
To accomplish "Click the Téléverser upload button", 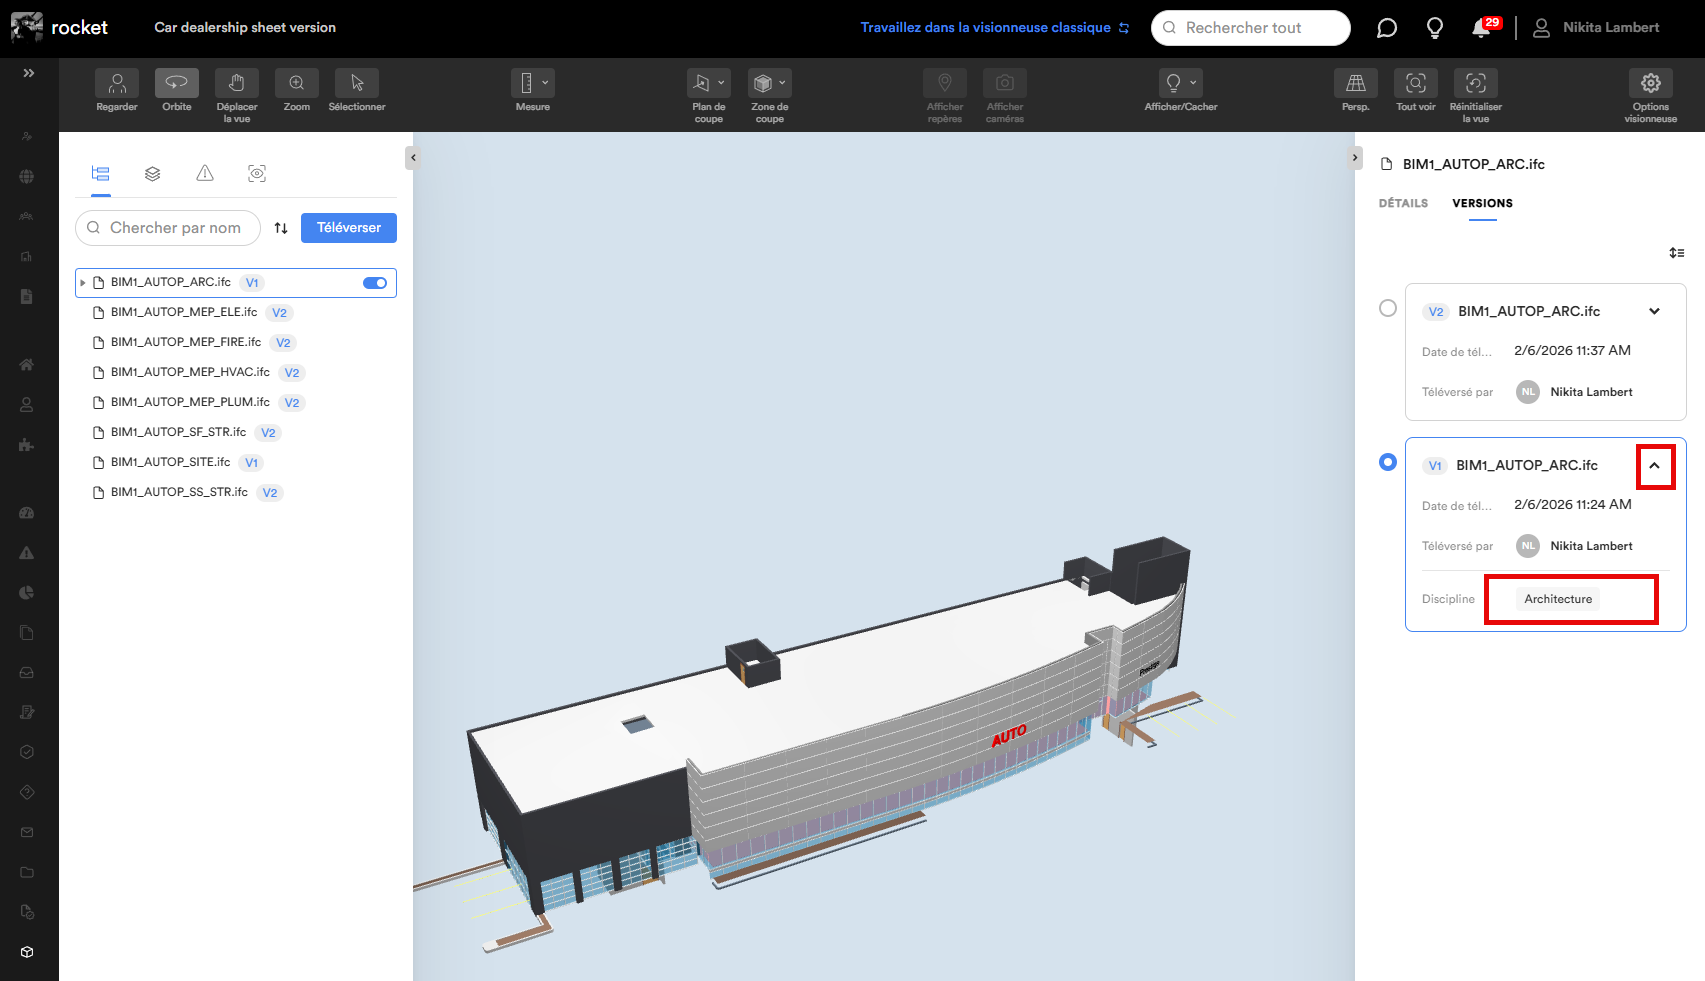I will coord(348,228).
